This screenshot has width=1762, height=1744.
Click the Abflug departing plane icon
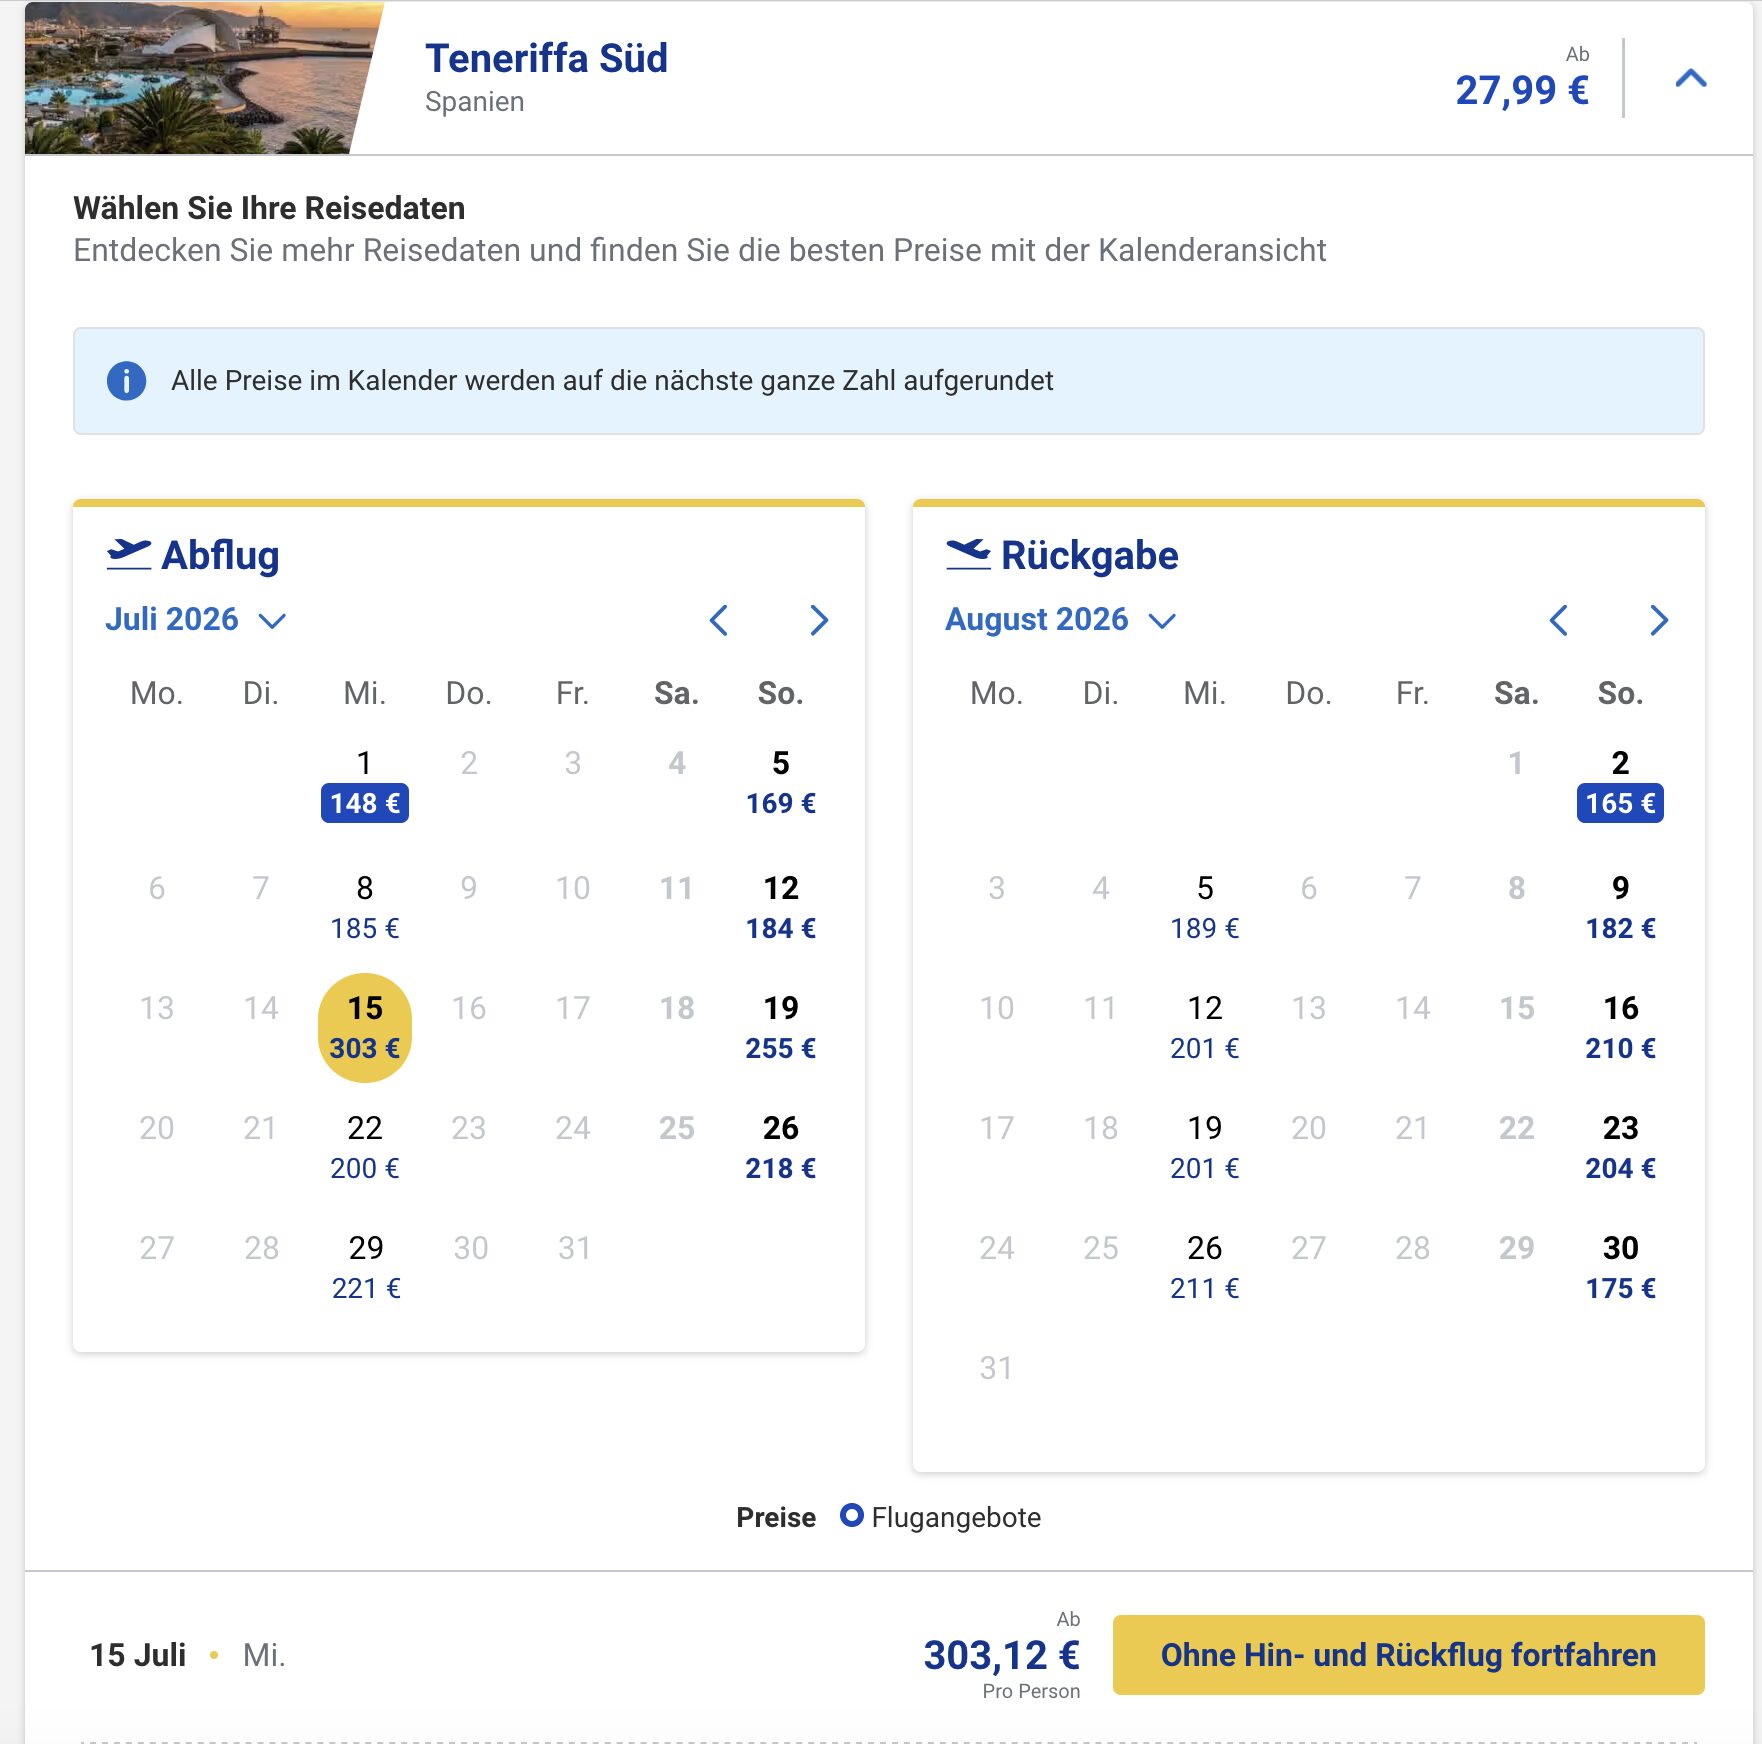[x=129, y=554]
